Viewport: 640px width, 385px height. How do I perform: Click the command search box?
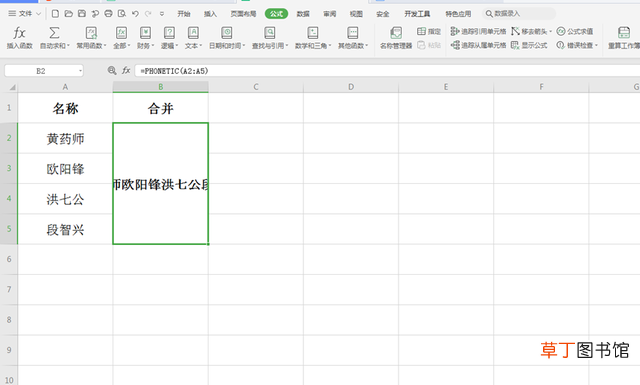[519, 14]
